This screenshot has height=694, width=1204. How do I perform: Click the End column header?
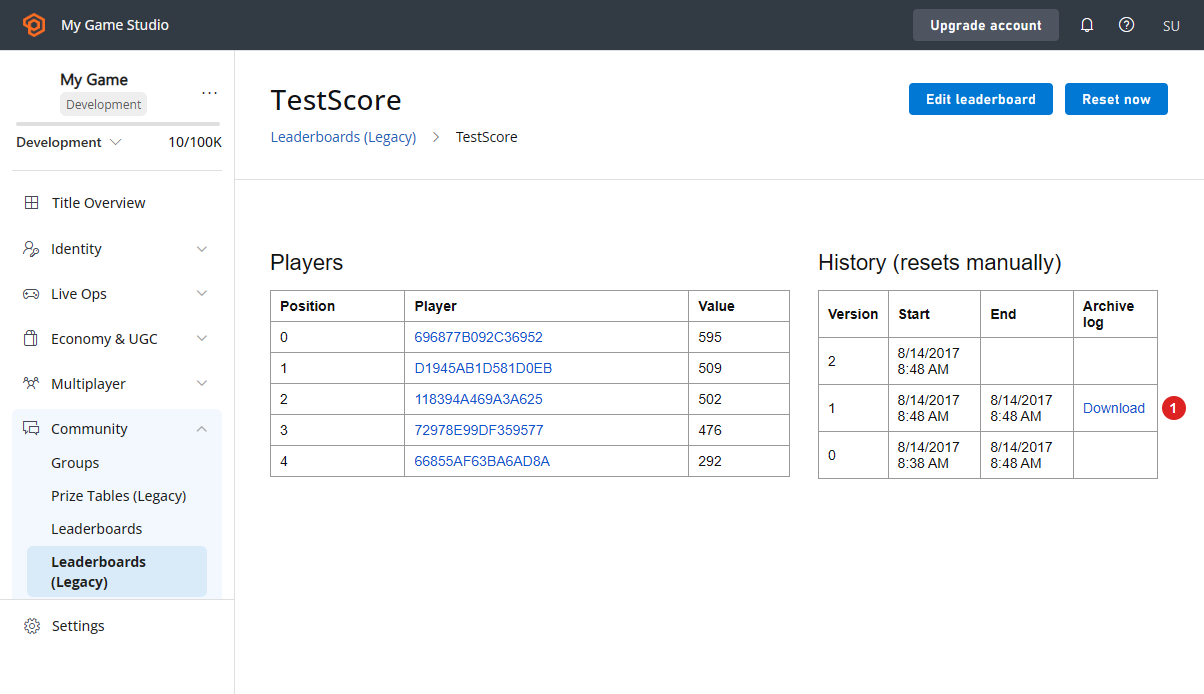click(1027, 314)
